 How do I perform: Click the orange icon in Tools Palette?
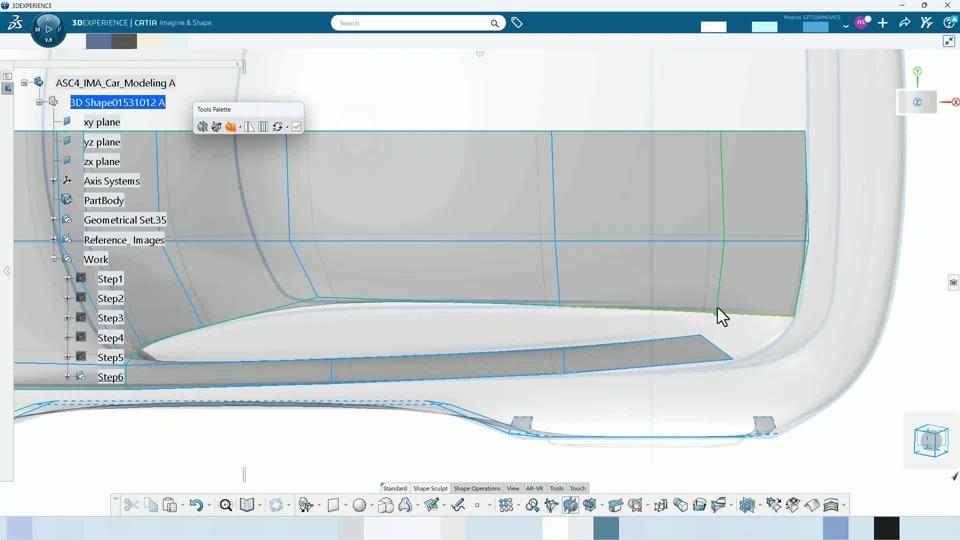pyautogui.click(x=231, y=127)
